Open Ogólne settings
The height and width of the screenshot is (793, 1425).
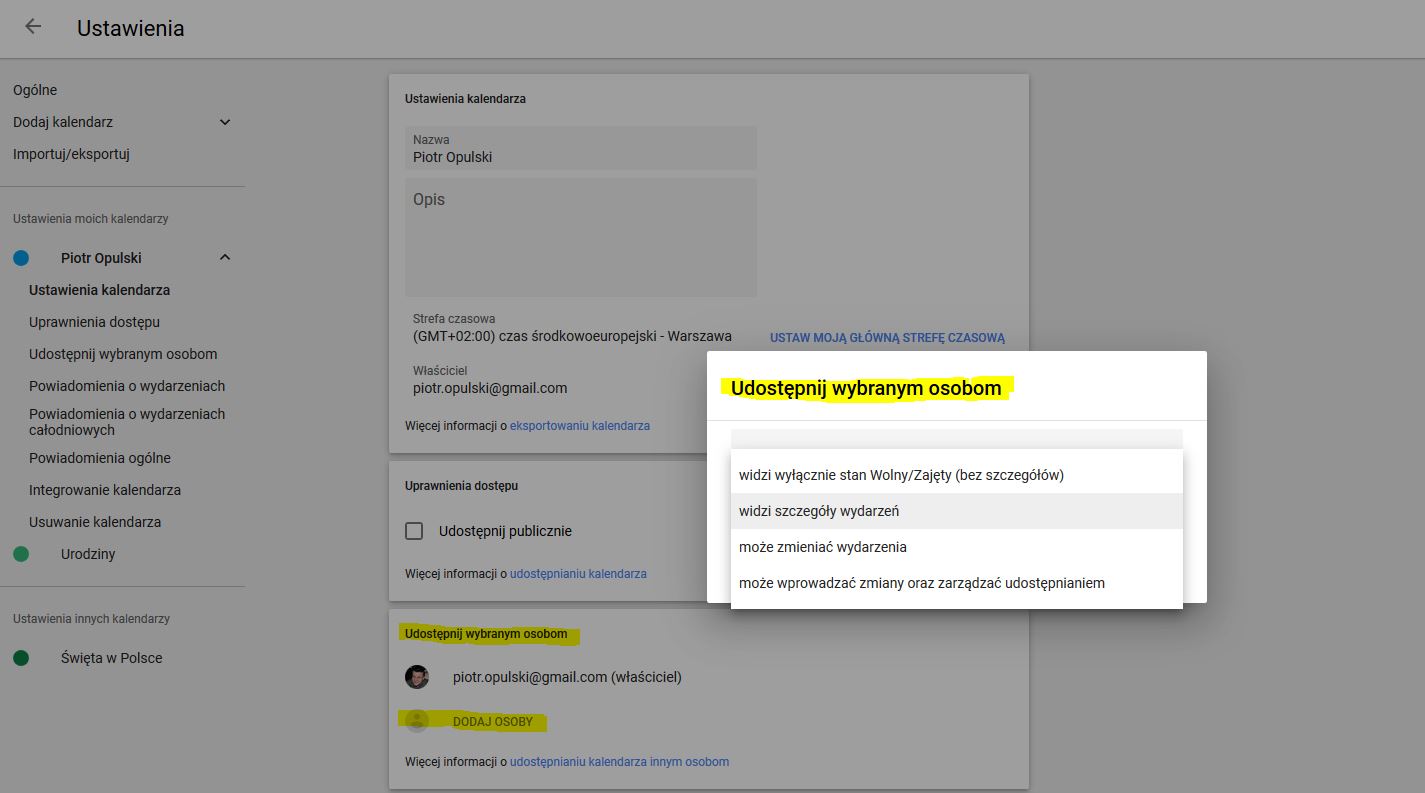35,90
